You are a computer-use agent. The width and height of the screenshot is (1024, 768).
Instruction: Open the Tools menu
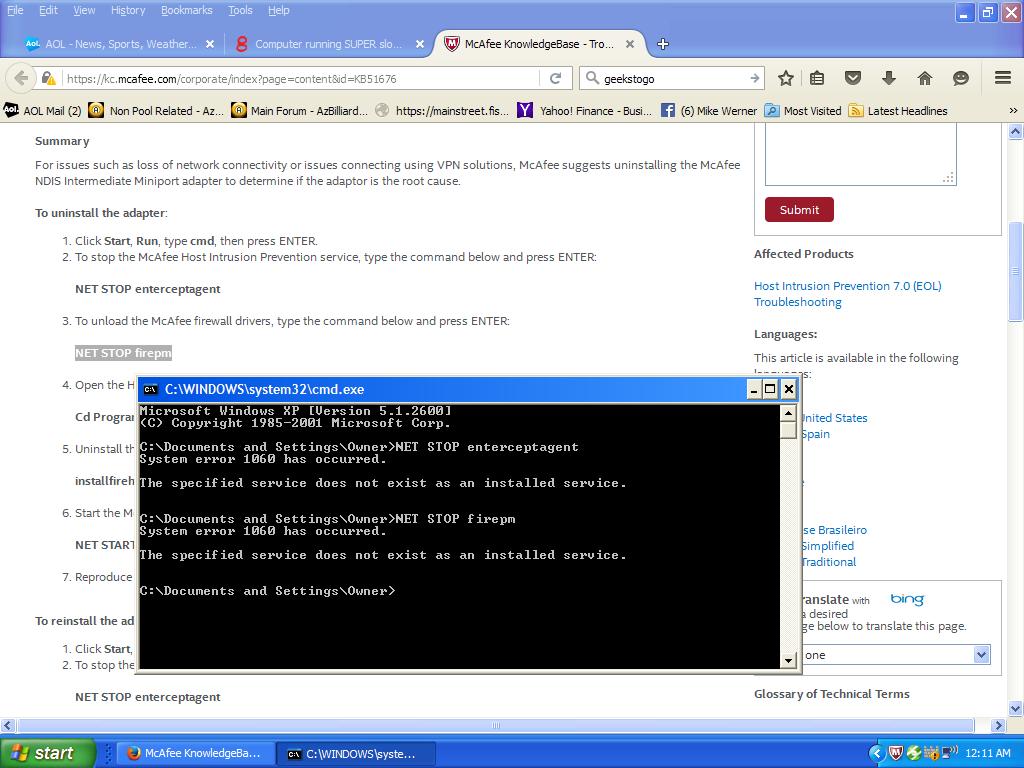[240, 10]
